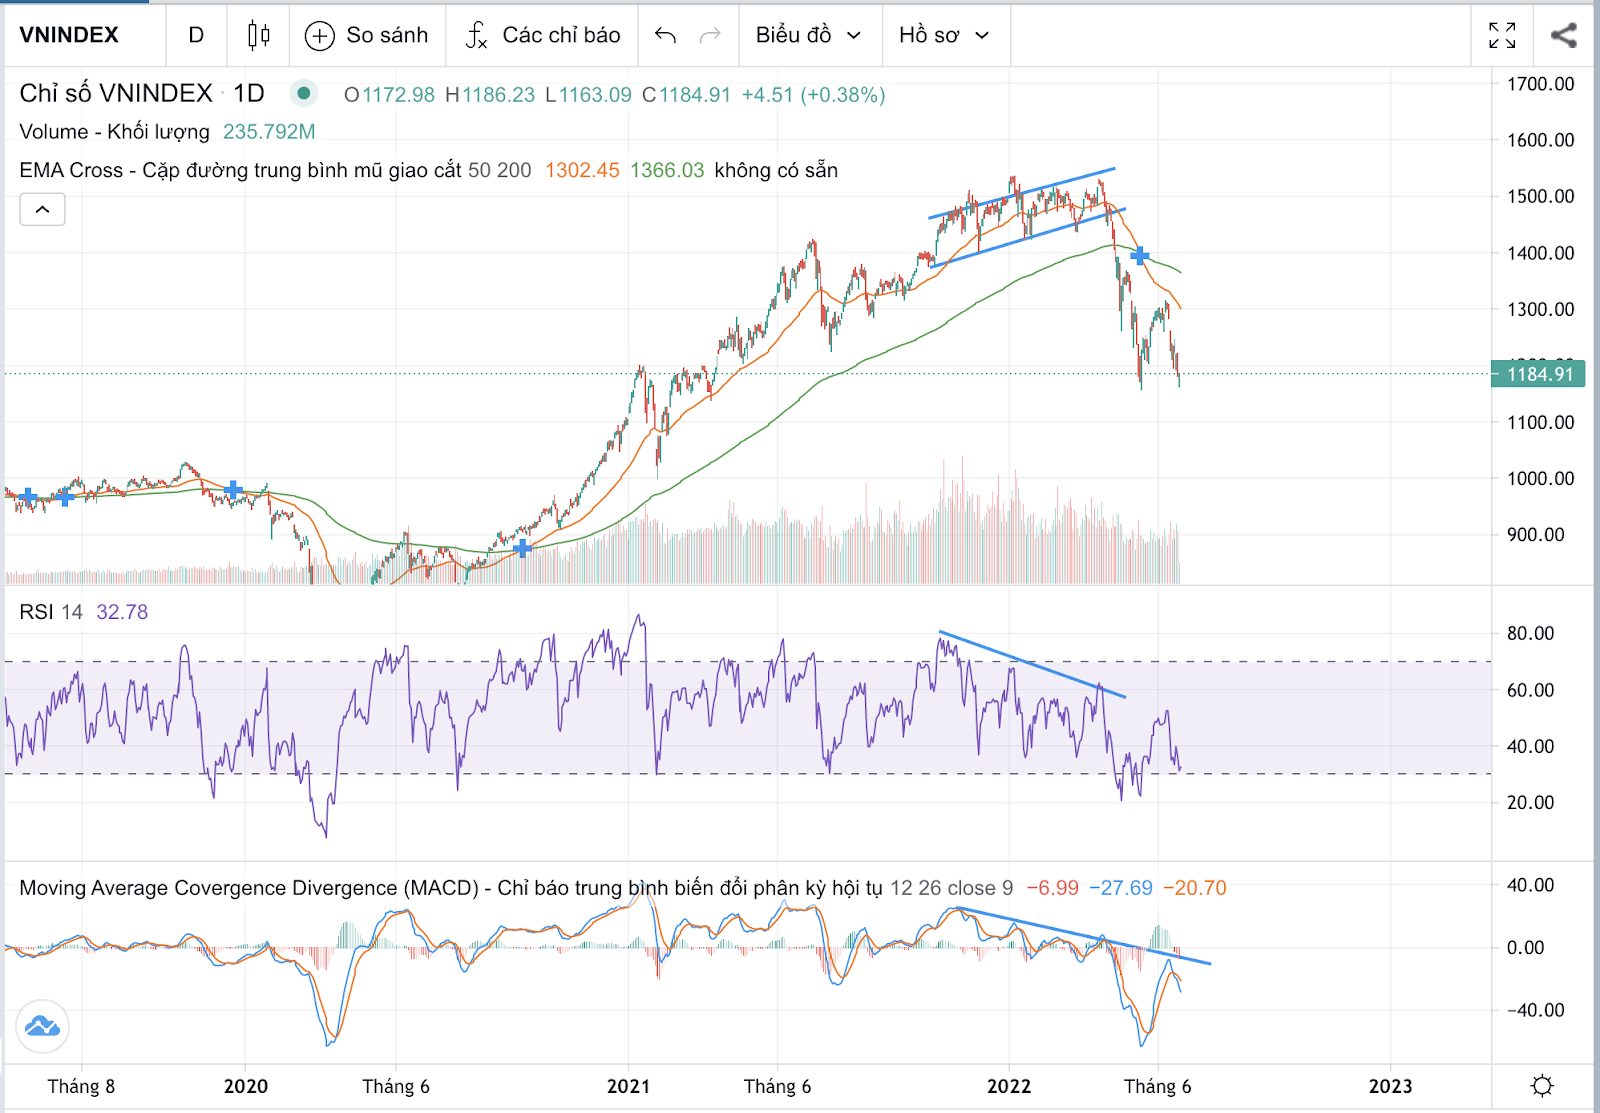Click the MACD indicator title

pos(450,888)
